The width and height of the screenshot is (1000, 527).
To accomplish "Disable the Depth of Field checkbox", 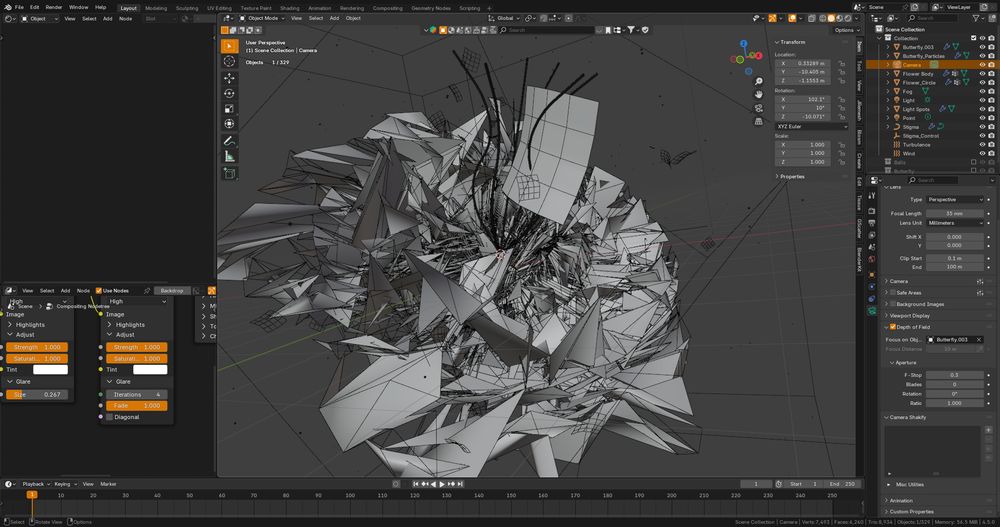I will pos(893,327).
